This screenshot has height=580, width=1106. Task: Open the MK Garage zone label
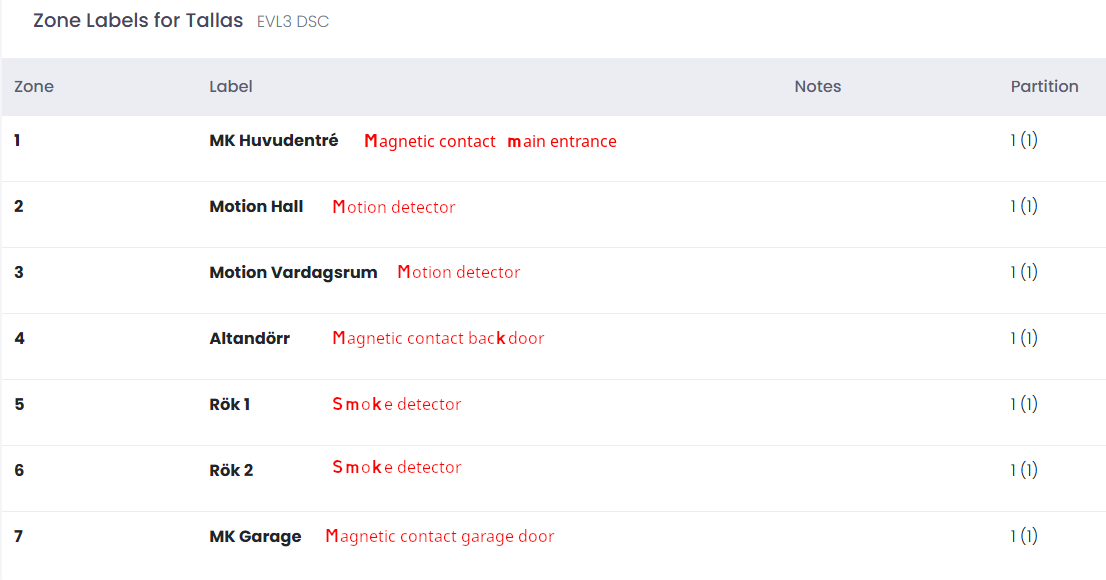[x=255, y=536]
